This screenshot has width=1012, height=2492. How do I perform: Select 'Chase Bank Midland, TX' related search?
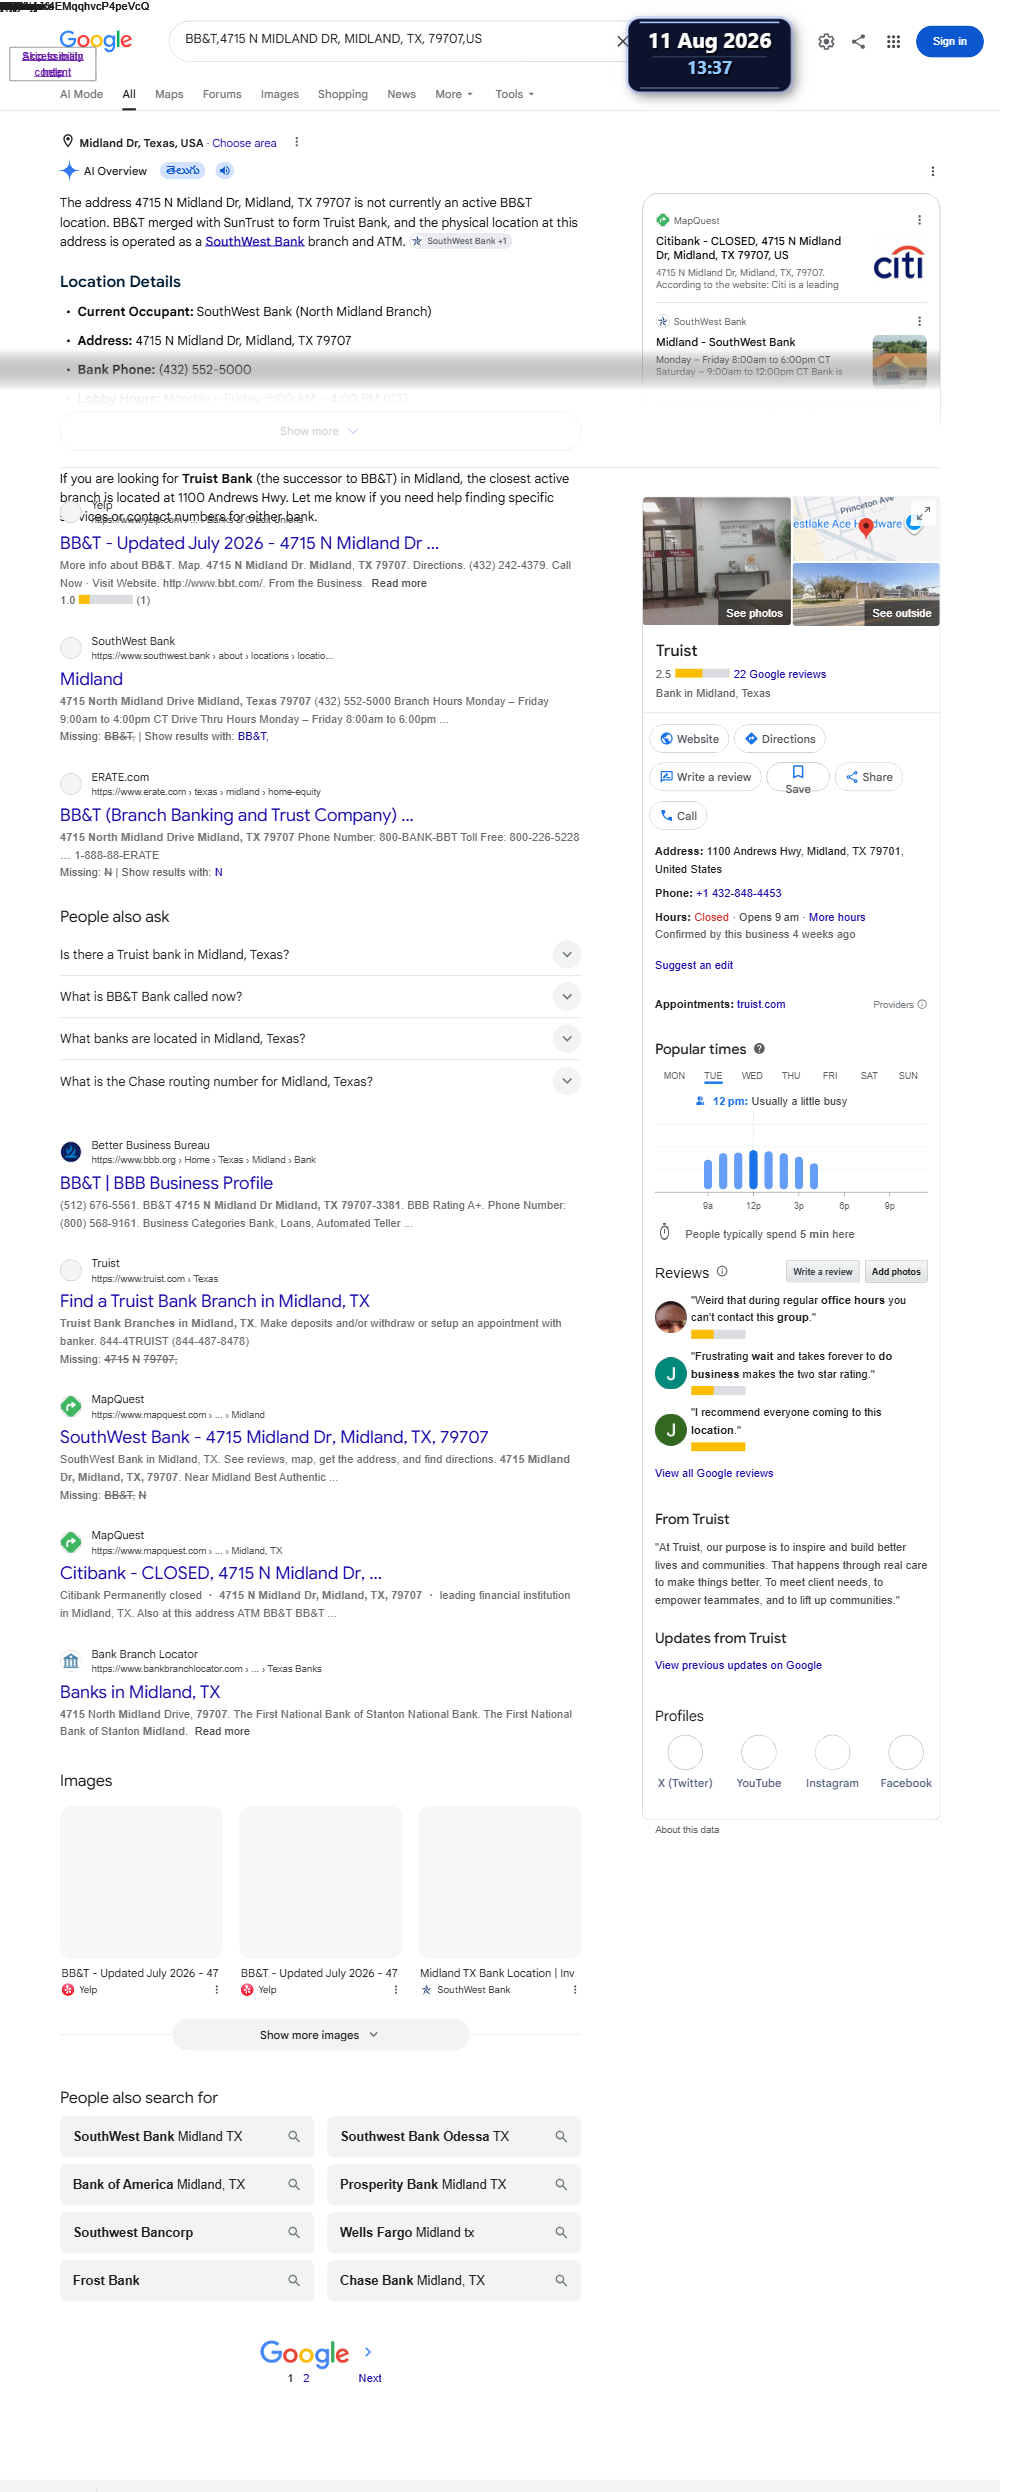(x=454, y=2280)
